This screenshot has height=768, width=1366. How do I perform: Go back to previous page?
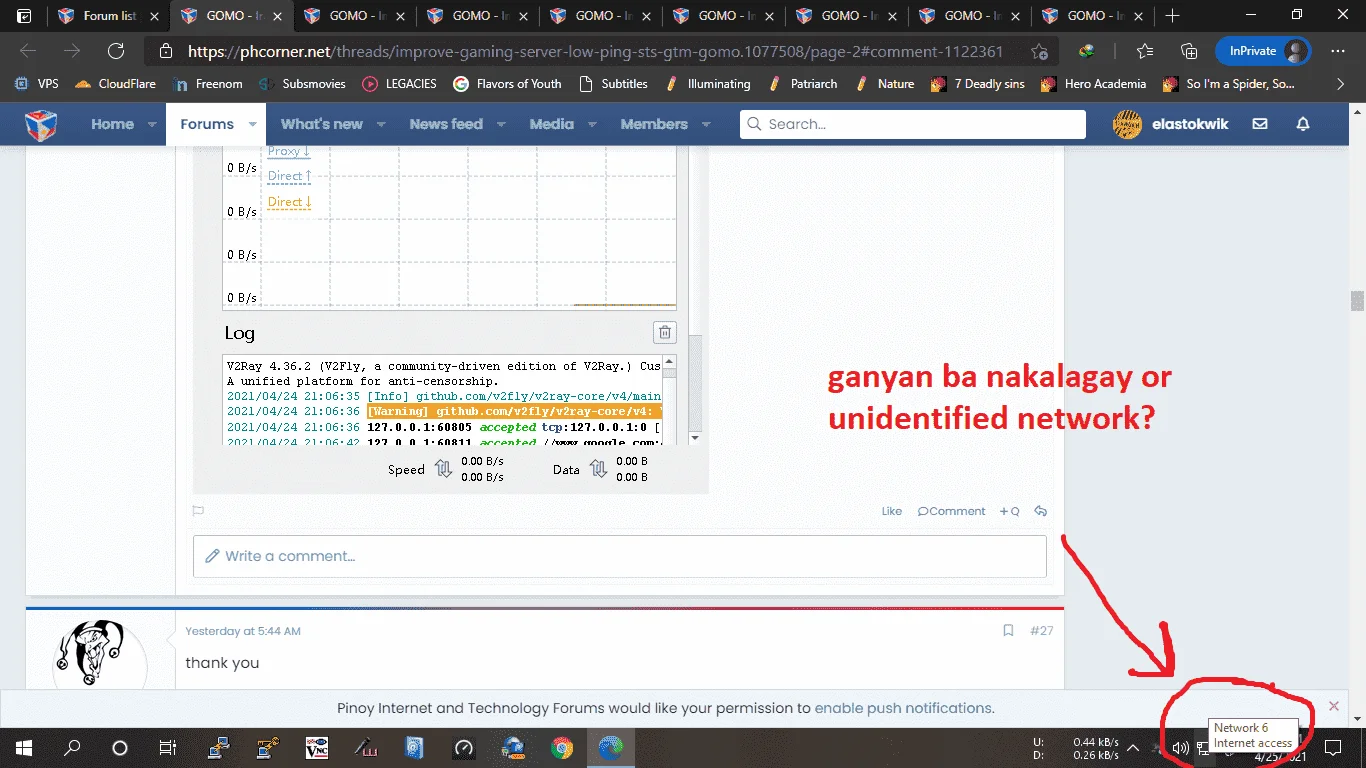[28, 51]
